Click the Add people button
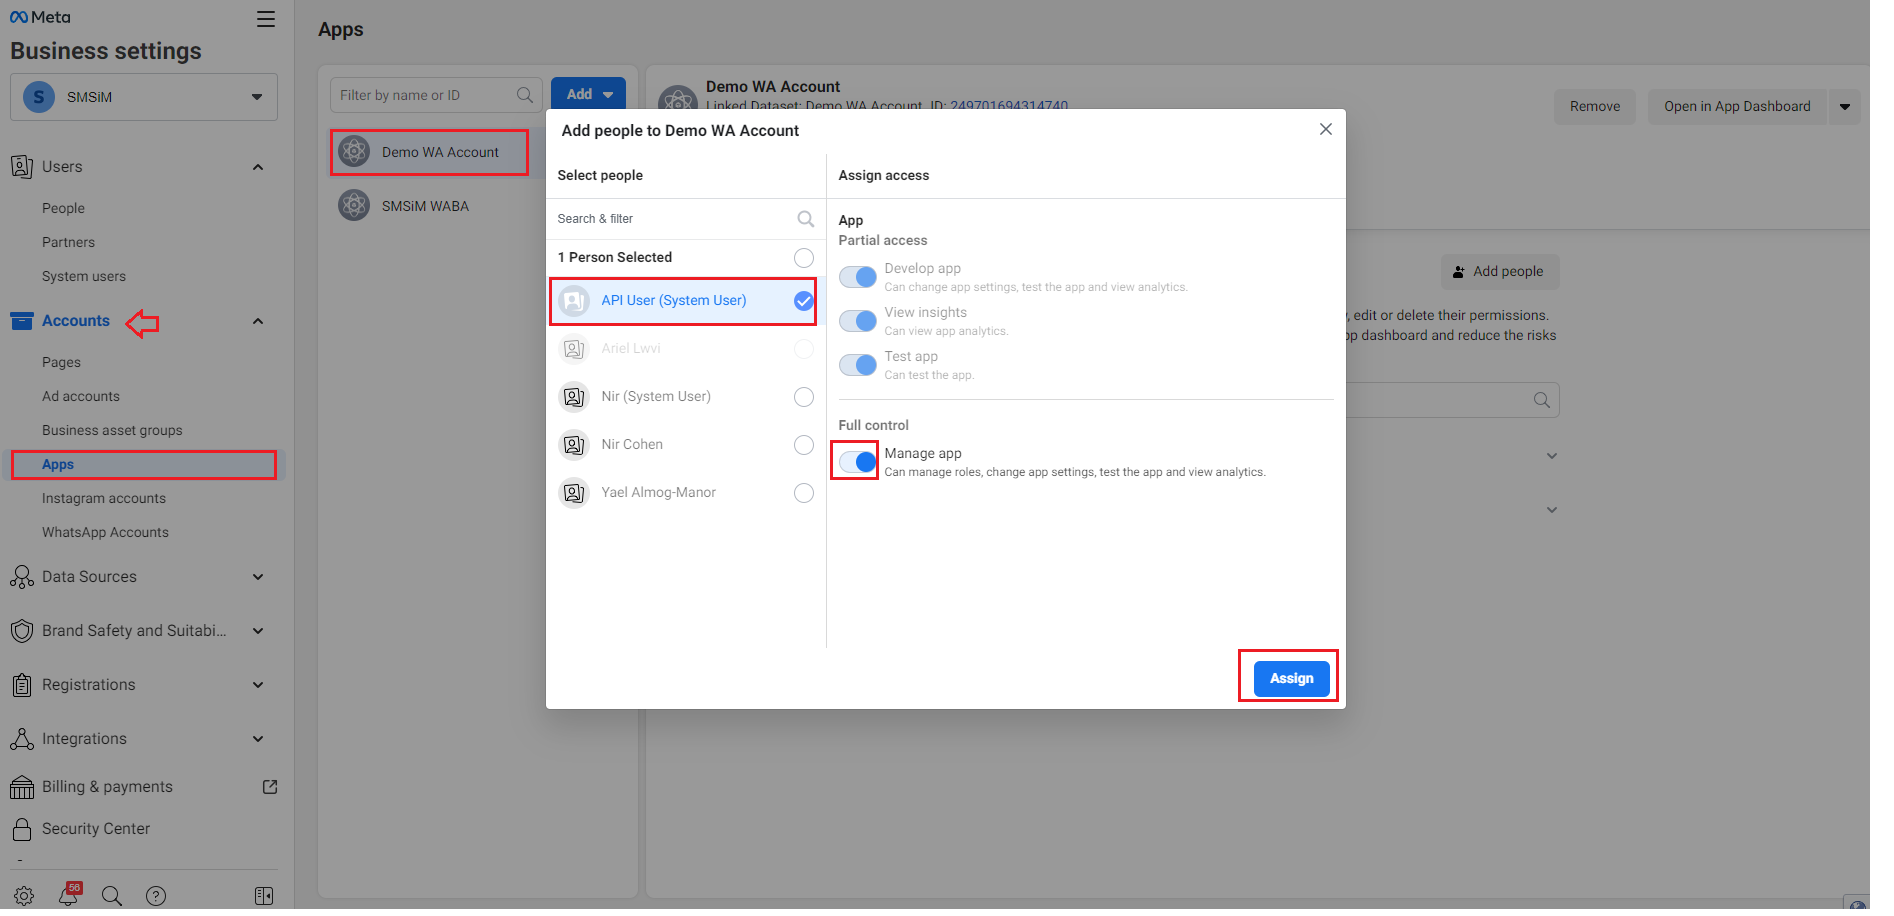 pyautogui.click(x=1499, y=272)
